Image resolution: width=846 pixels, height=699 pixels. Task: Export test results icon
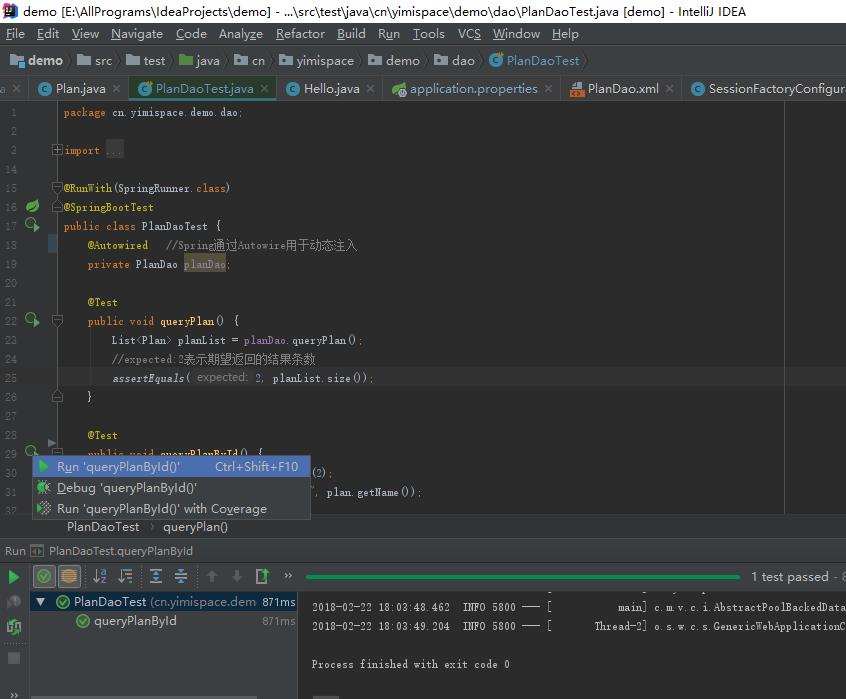(262, 577)
